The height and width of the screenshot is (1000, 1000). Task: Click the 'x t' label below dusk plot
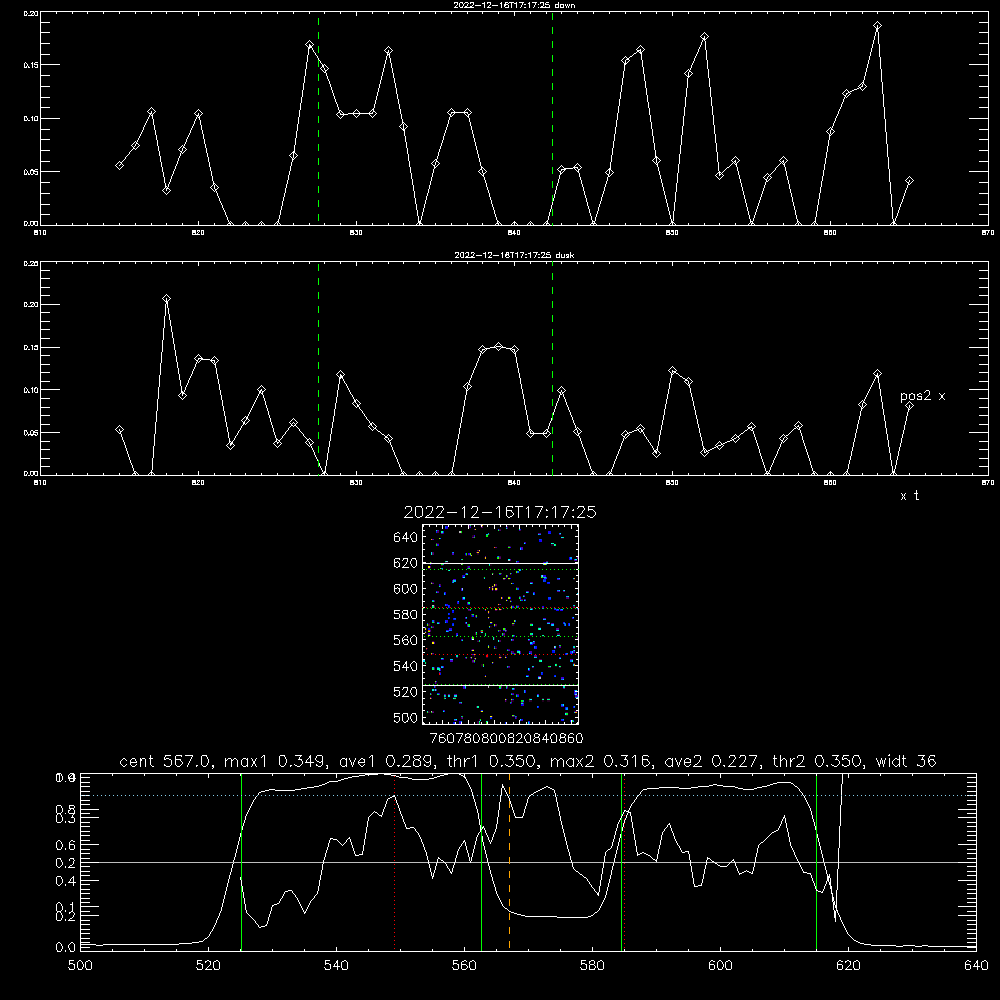[x=909, y=496]
